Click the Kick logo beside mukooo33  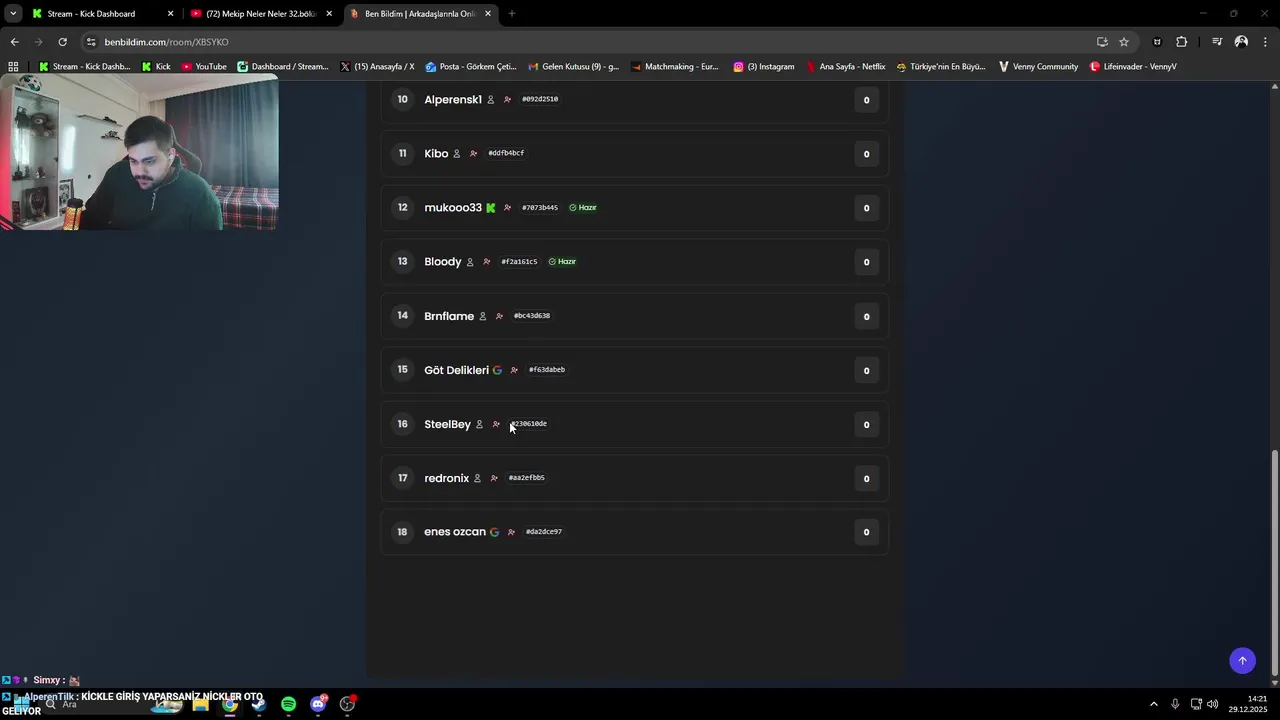coord(490,208)
